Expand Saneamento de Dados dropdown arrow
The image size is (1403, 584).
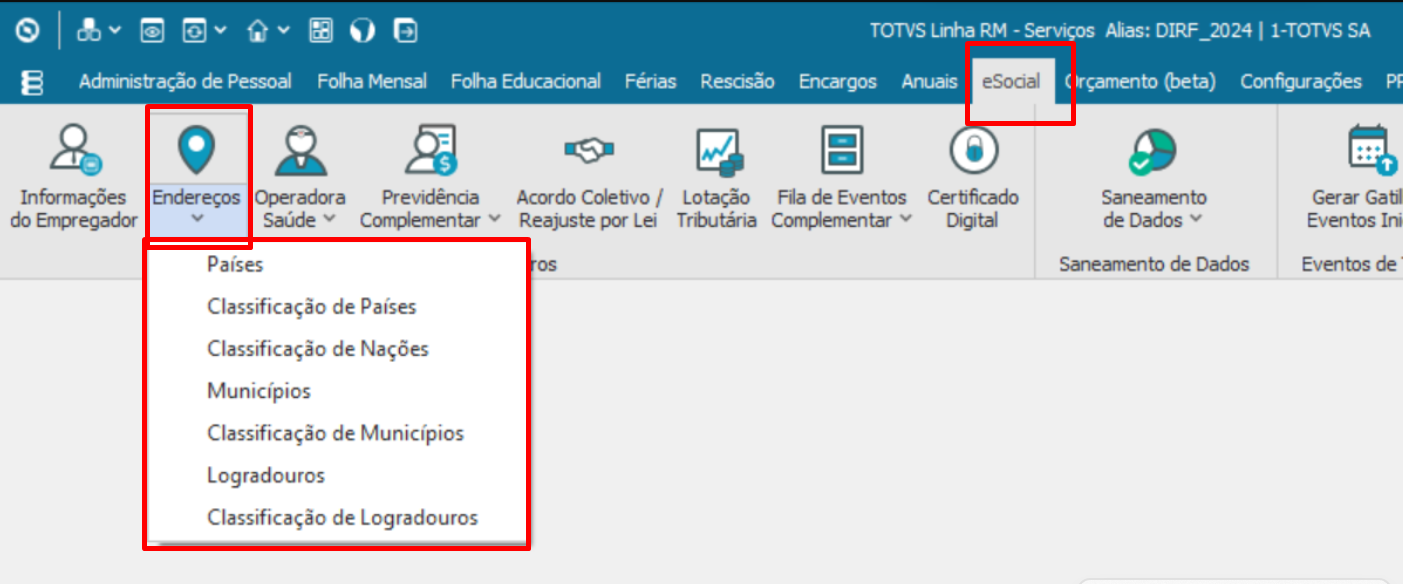point(1195,220)
